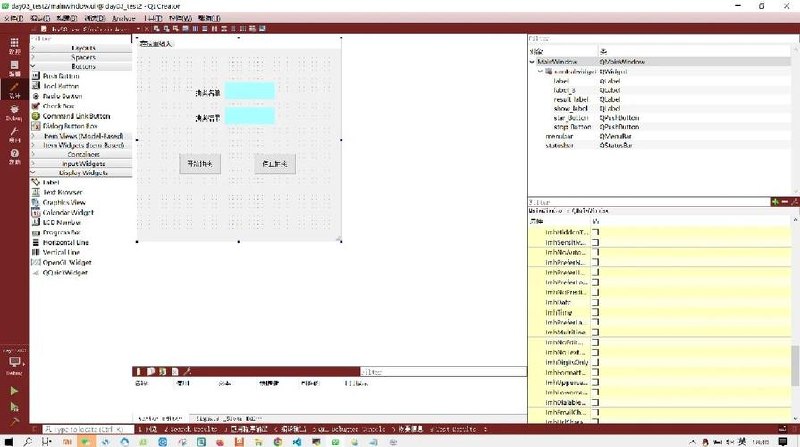The image size is (800, 447).
Task: Collapse the Display Widgets category
Action: click(x=82, y=172)
